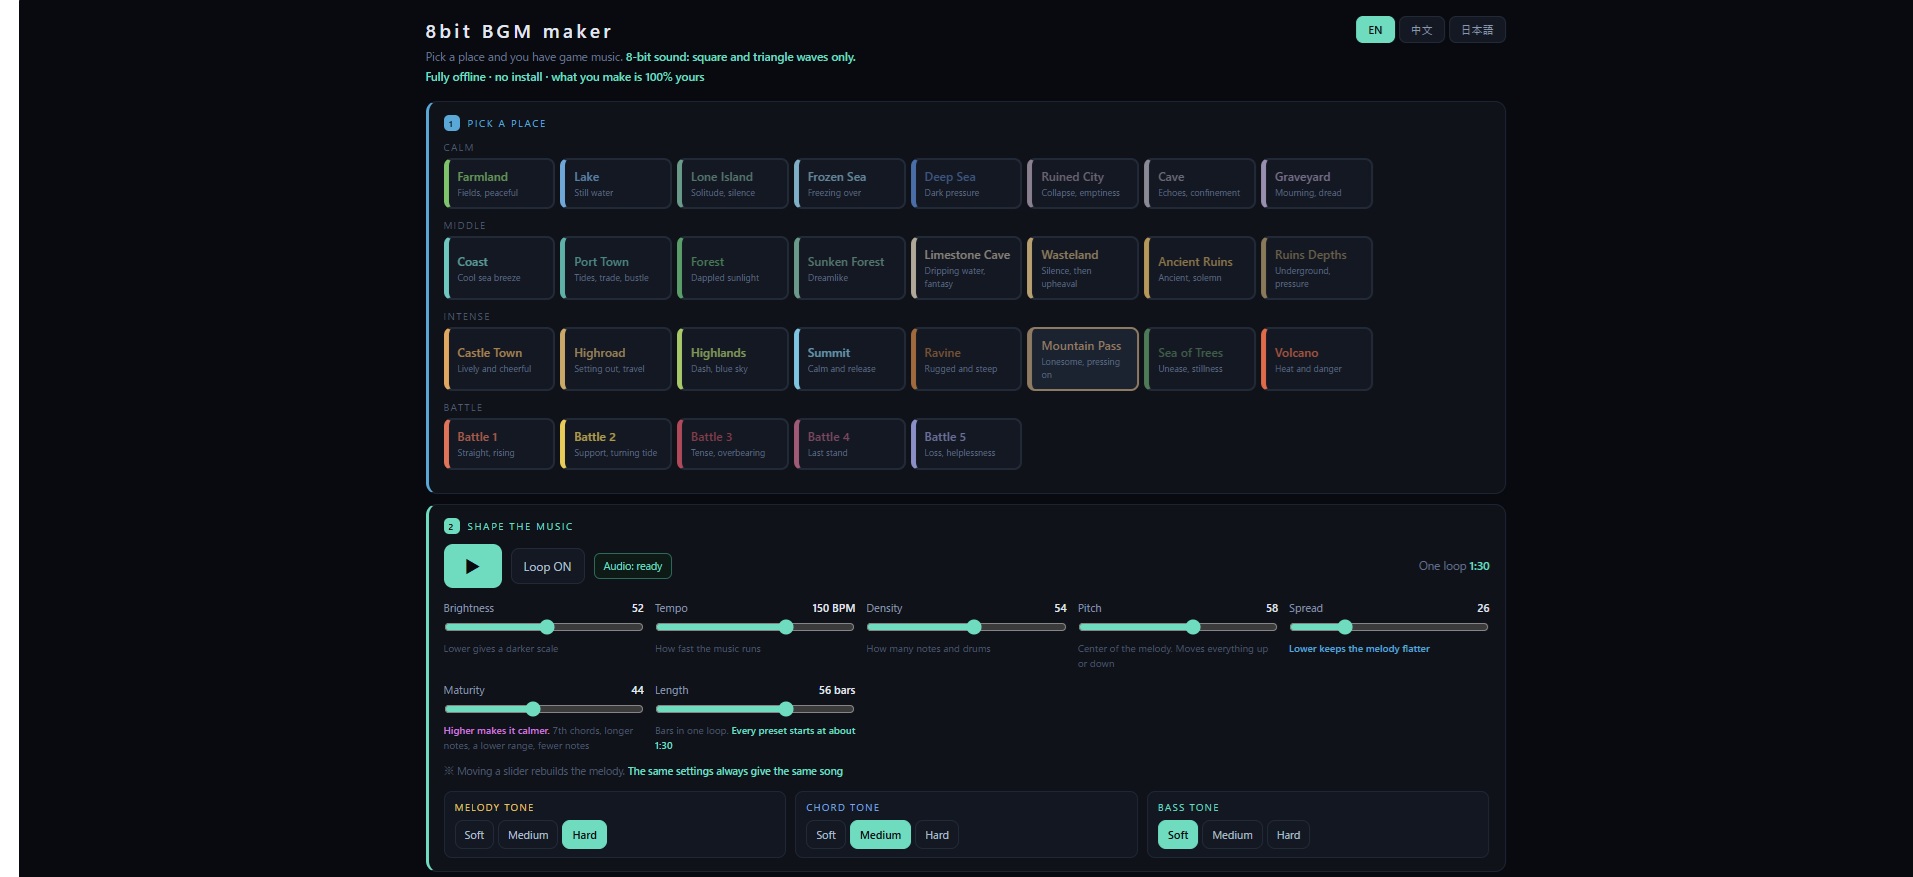Choose the Volcano place card

pyautogui.click(x=1316, y=359)
